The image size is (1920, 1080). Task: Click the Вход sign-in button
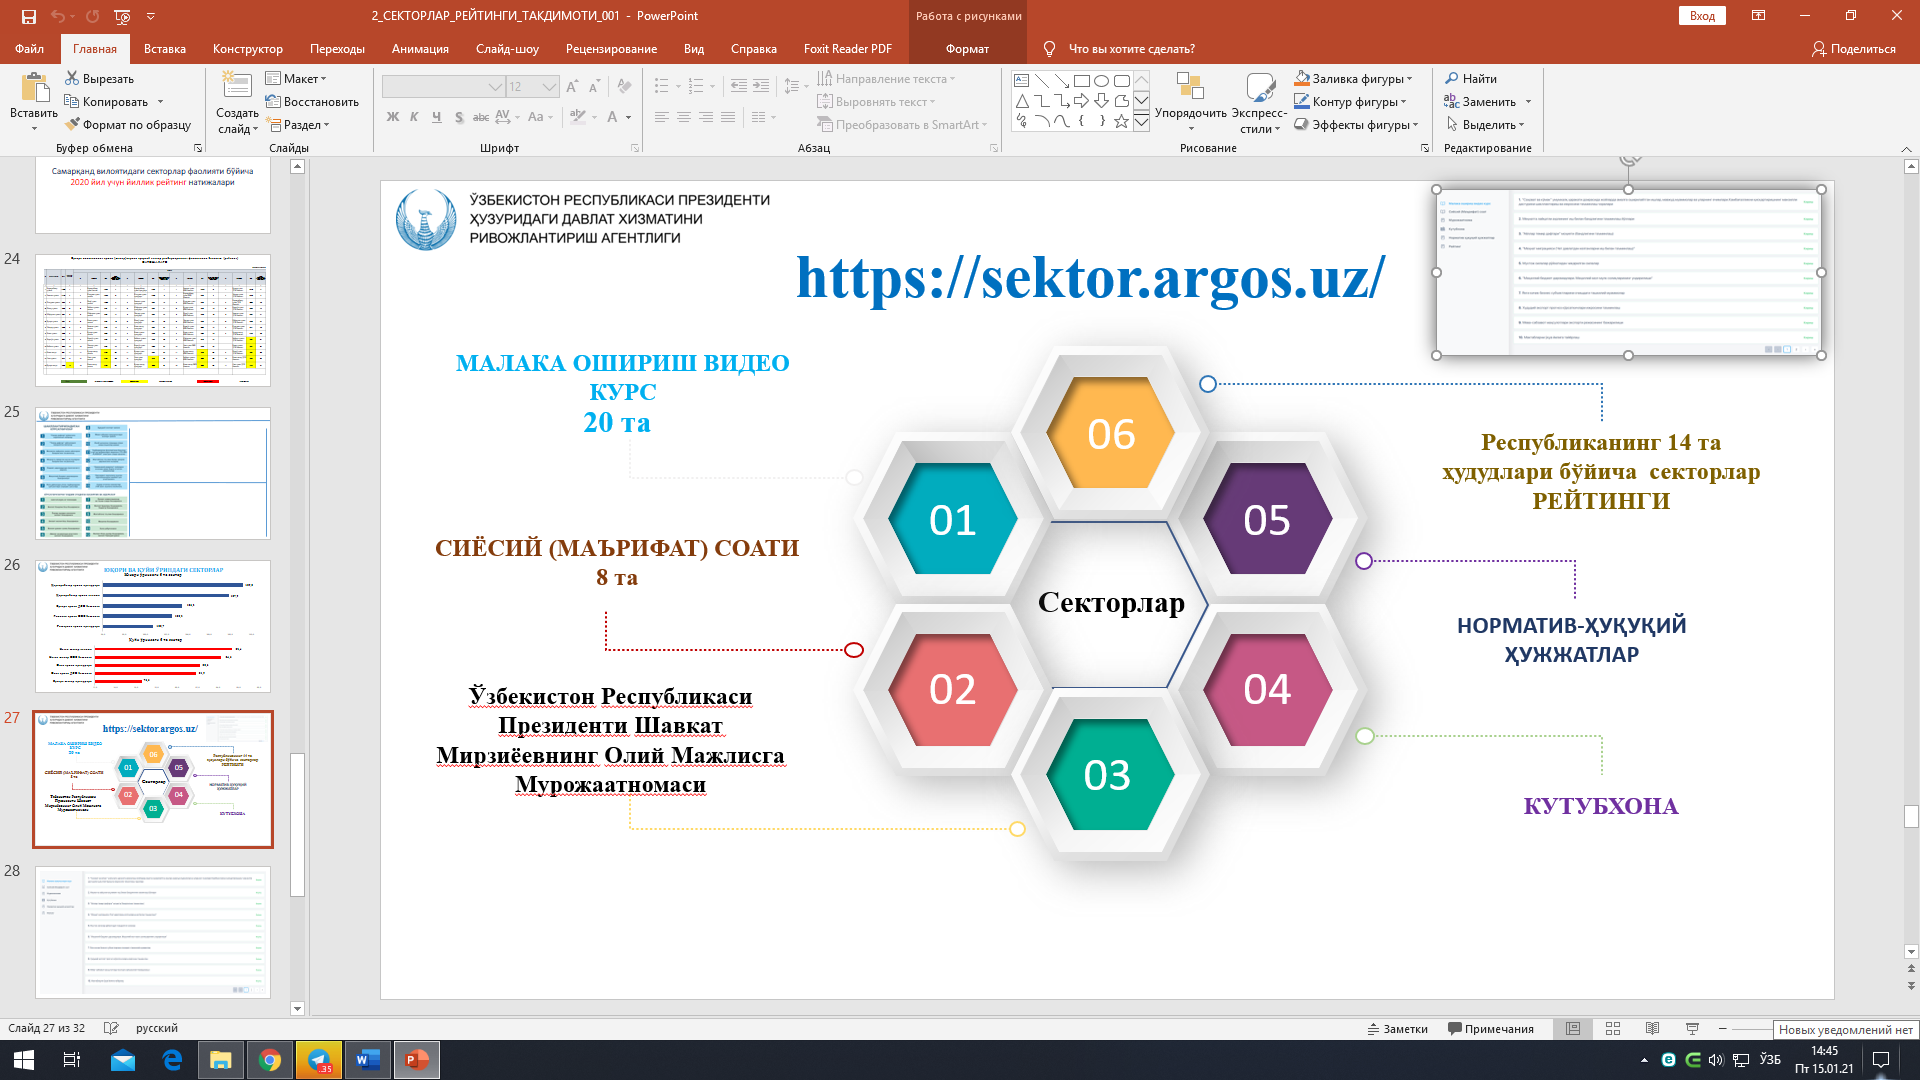[1702, 16]
